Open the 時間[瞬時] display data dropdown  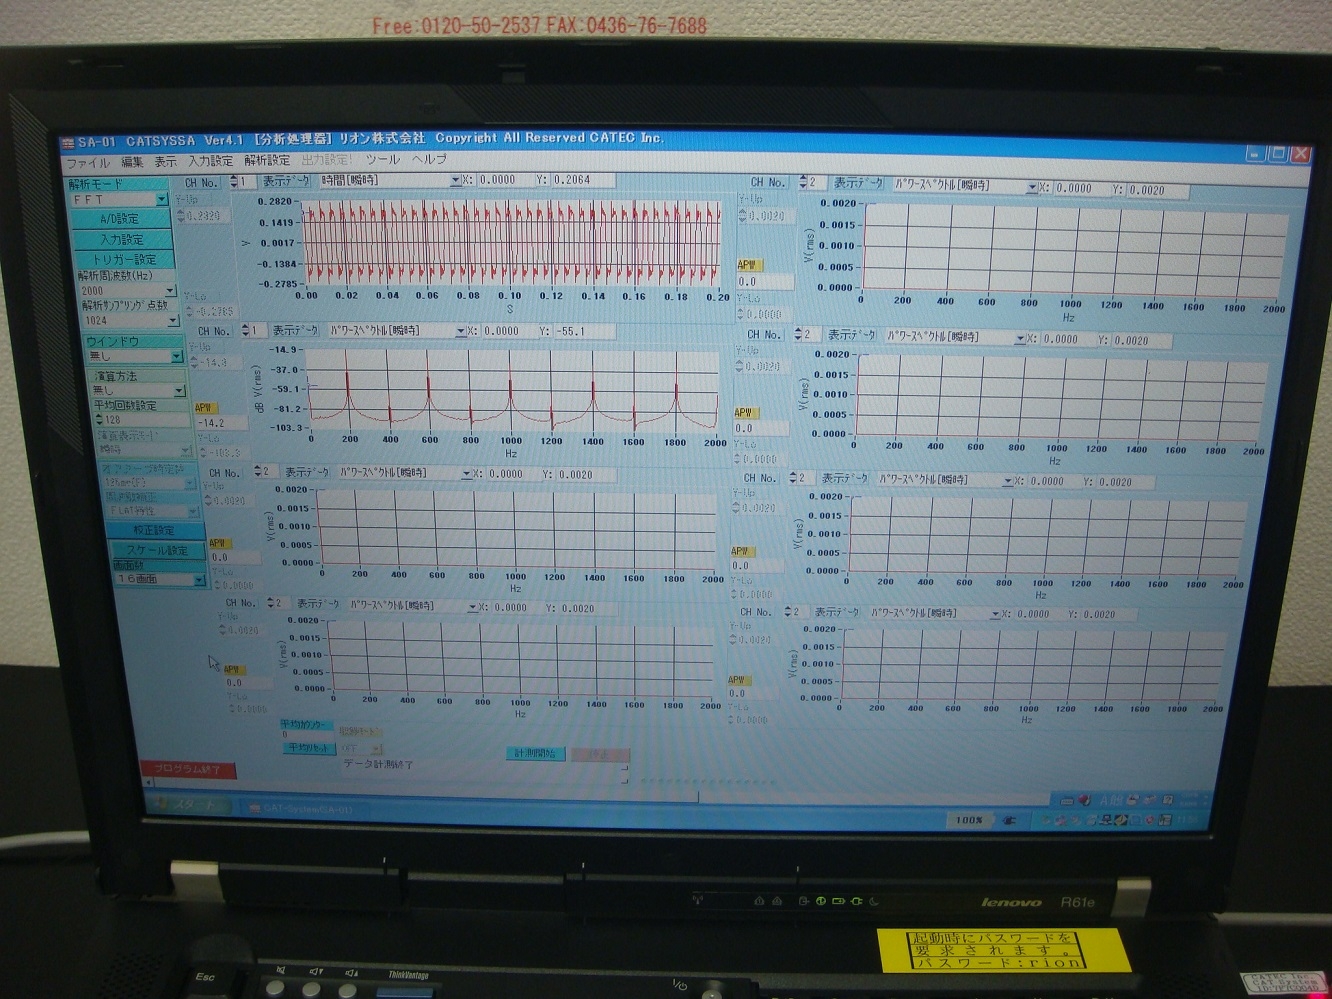coord(455,181)
